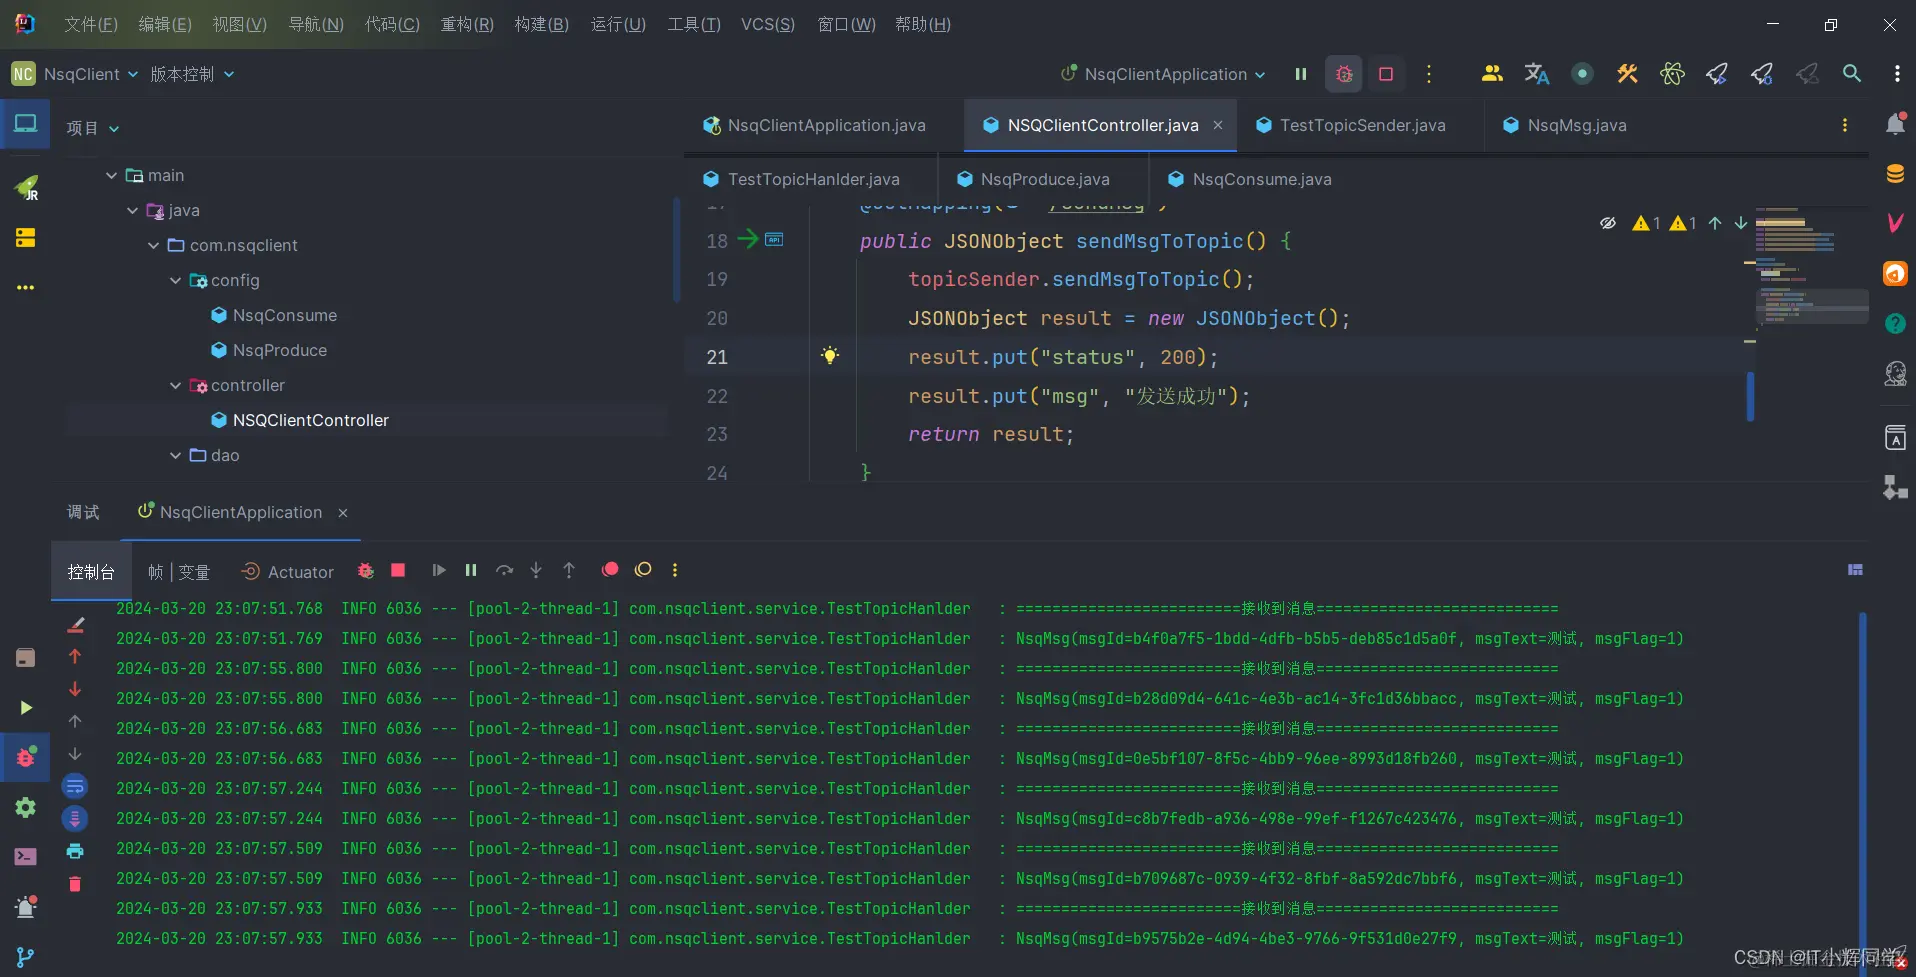Open Code With Me people icon
This screenshot has width=1916, height=977.
pos(1492,73)
